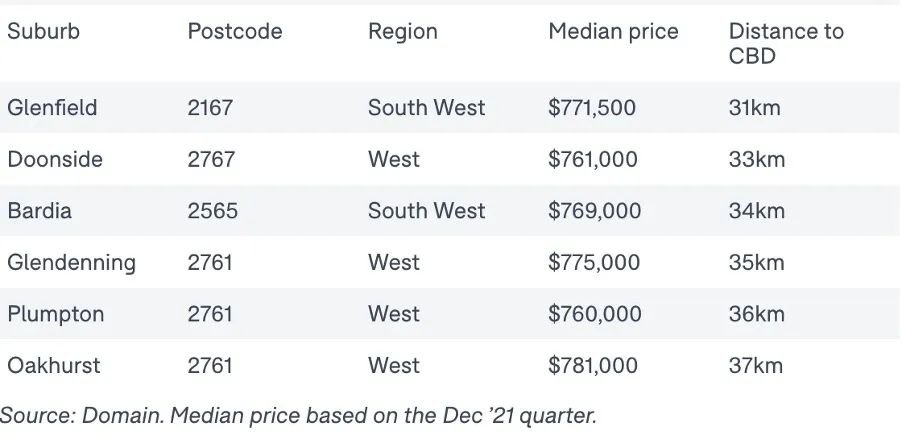Select the Plumpton suburb cell
Screen dimensions: 902x436
(55, 315)
